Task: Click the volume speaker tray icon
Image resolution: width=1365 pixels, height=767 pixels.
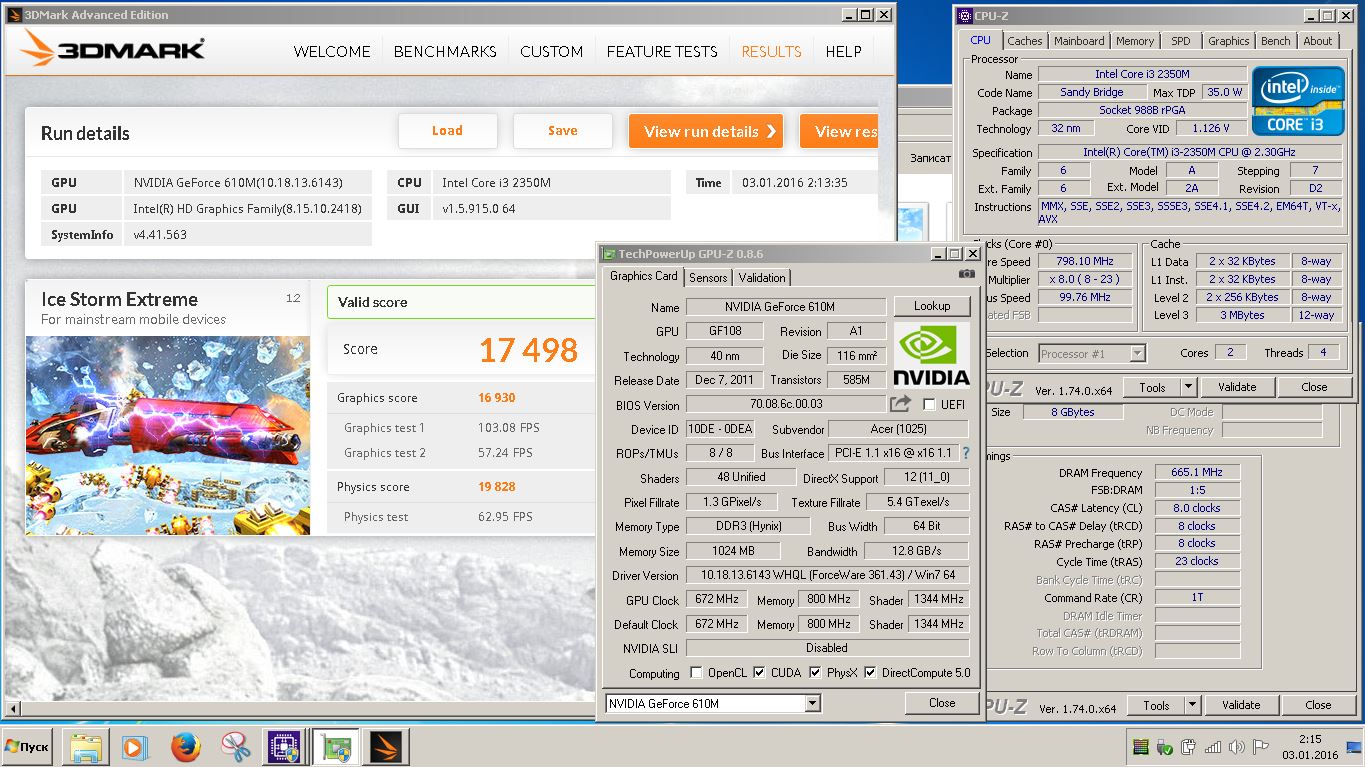Action: point(1236,747)
